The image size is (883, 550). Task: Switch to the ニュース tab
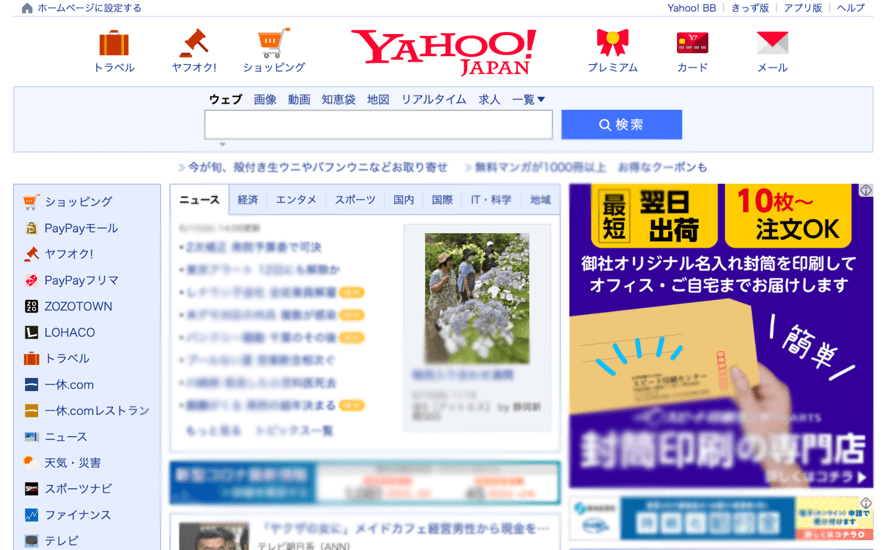pyautogui.click(x=199, y=200)
